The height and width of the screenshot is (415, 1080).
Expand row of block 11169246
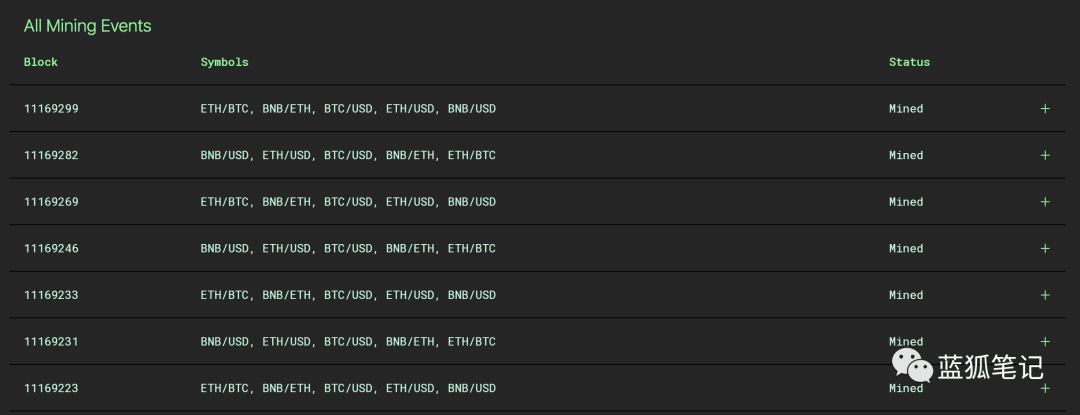coord(1045,248)
